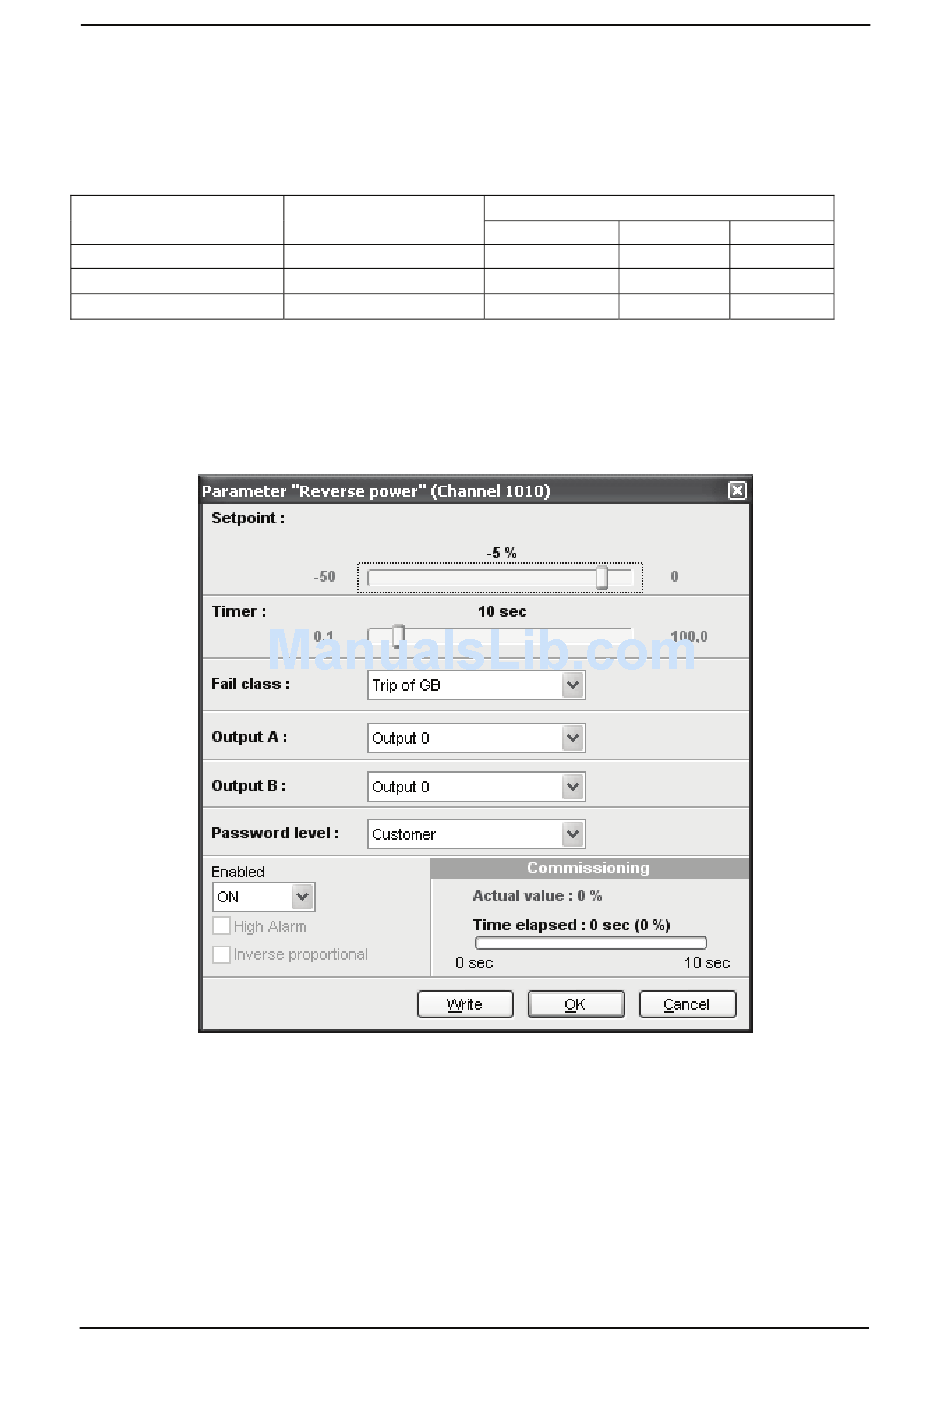
Task: Click the Write button
Action: (x=465, y=1004)
